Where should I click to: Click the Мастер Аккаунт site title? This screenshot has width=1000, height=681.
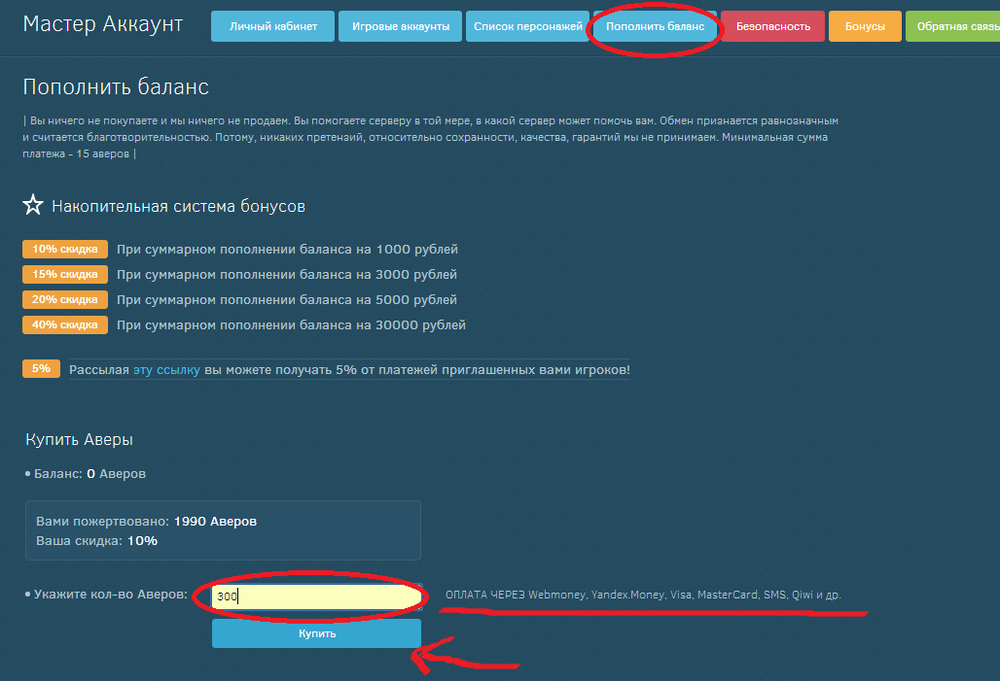click(x=103, y=24)
